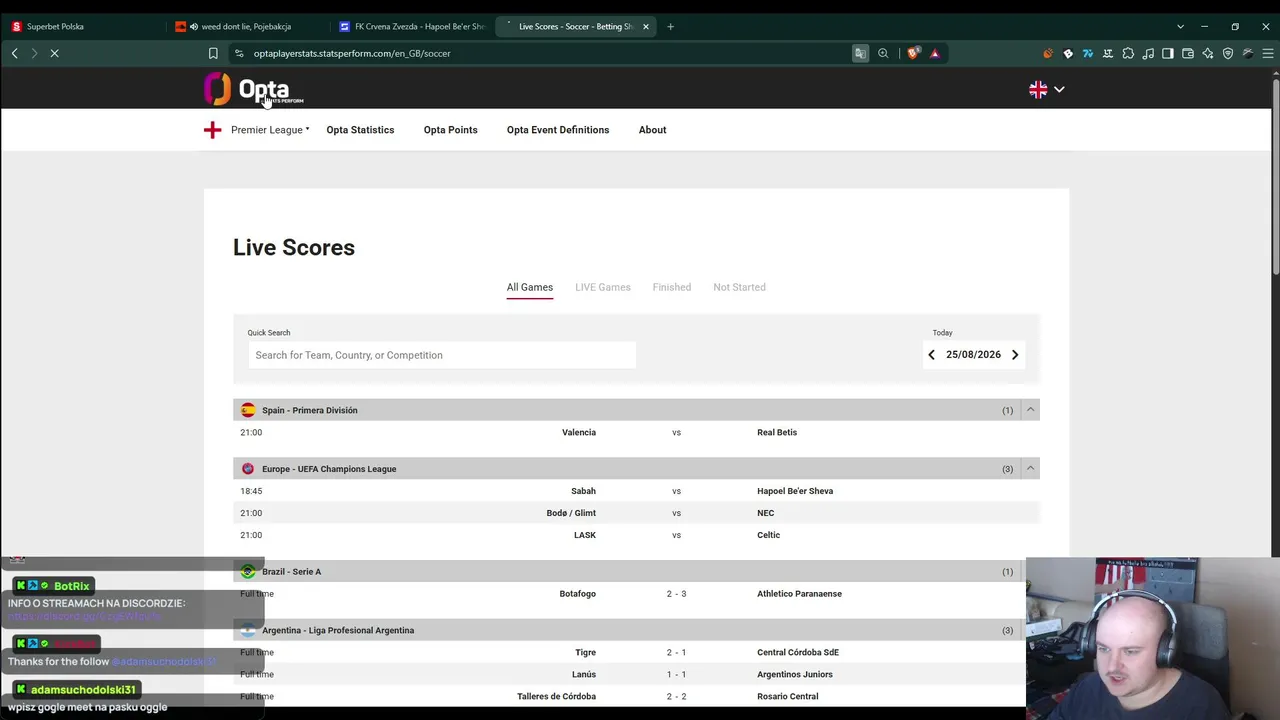Select the Finished filter tab

point(672,287)
